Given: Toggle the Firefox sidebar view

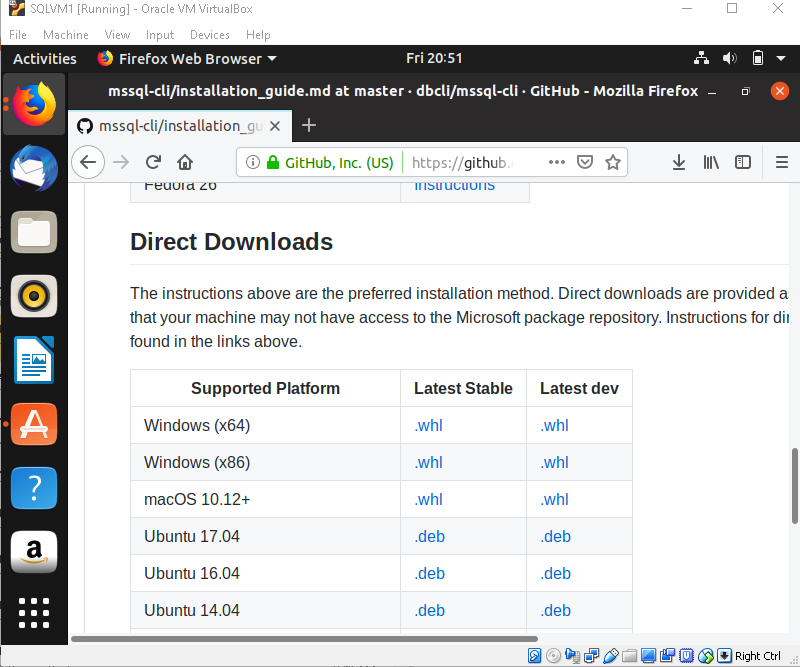Looking at the screenshot, I should pyautogui.click(x=743, y=162).
